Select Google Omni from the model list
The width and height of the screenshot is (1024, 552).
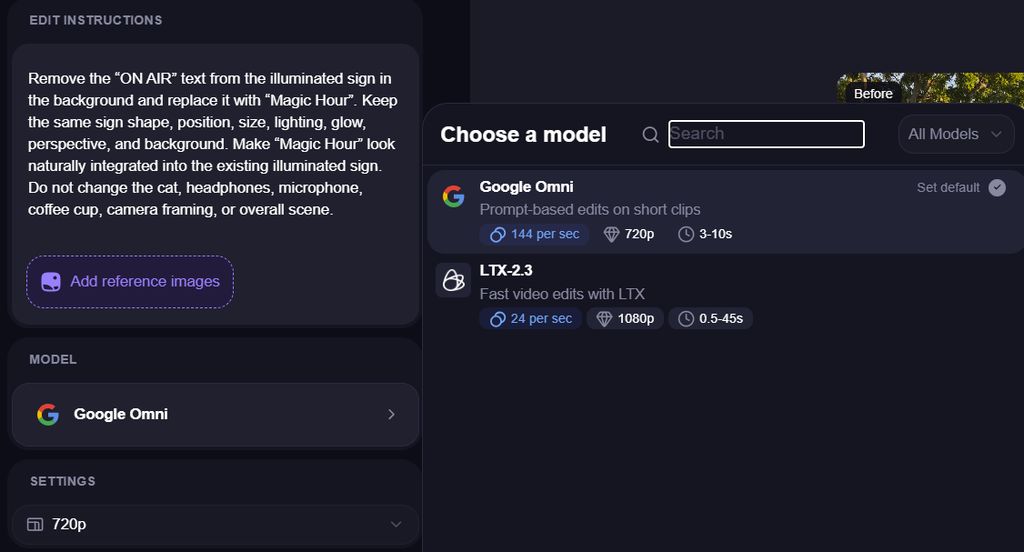[726, 212]
